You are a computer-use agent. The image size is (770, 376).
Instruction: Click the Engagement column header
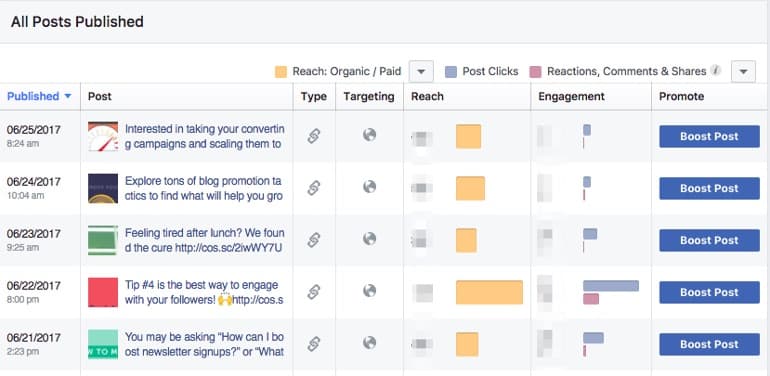click(571, 96)
